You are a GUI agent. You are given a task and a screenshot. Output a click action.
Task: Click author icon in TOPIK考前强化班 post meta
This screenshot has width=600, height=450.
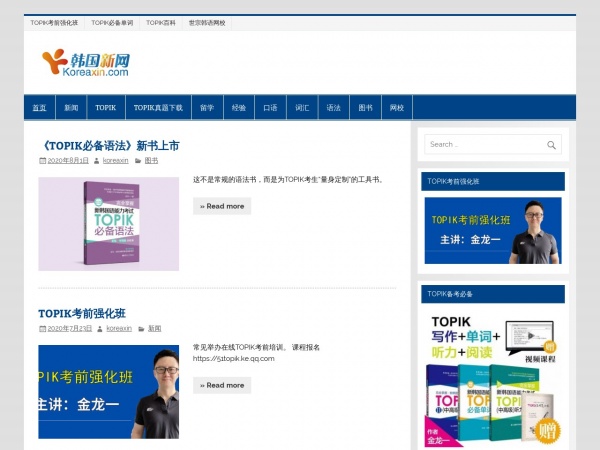[100, 329]
